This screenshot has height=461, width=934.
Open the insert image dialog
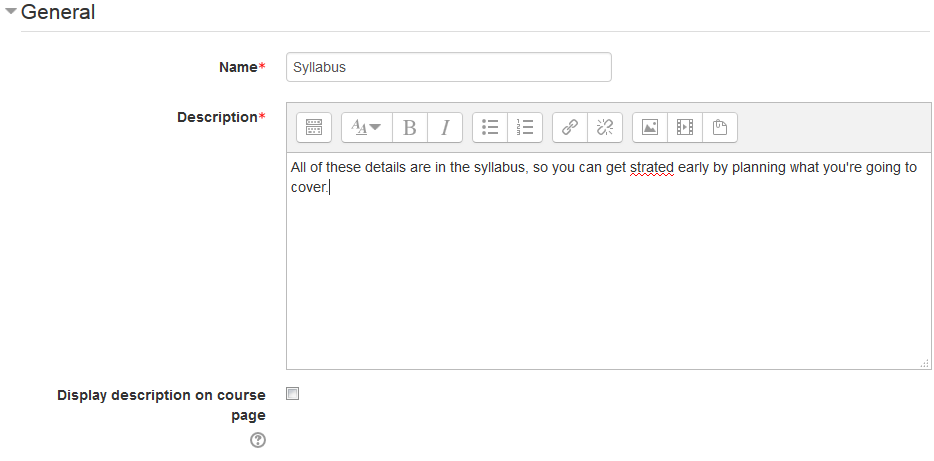[650, 127]
